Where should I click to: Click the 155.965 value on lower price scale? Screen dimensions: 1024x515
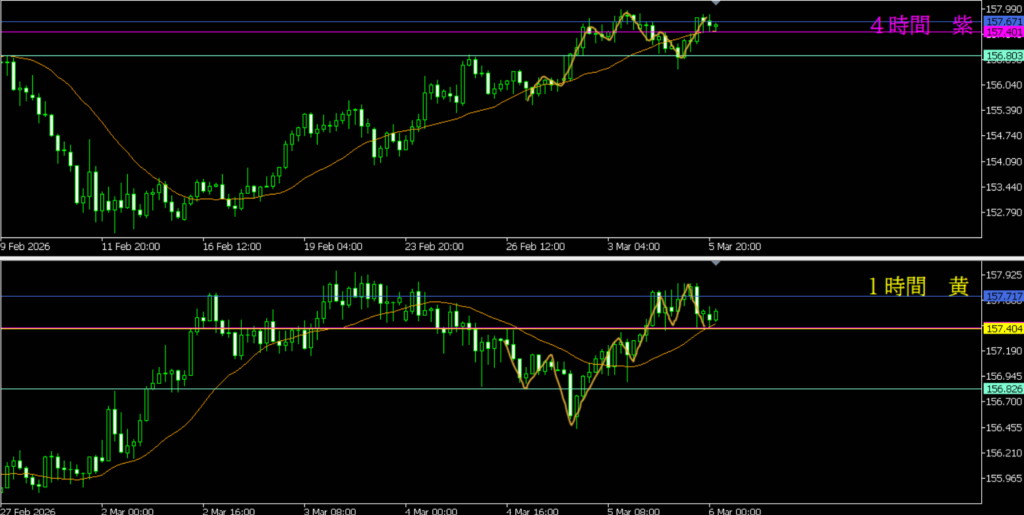coord(1003,479)
